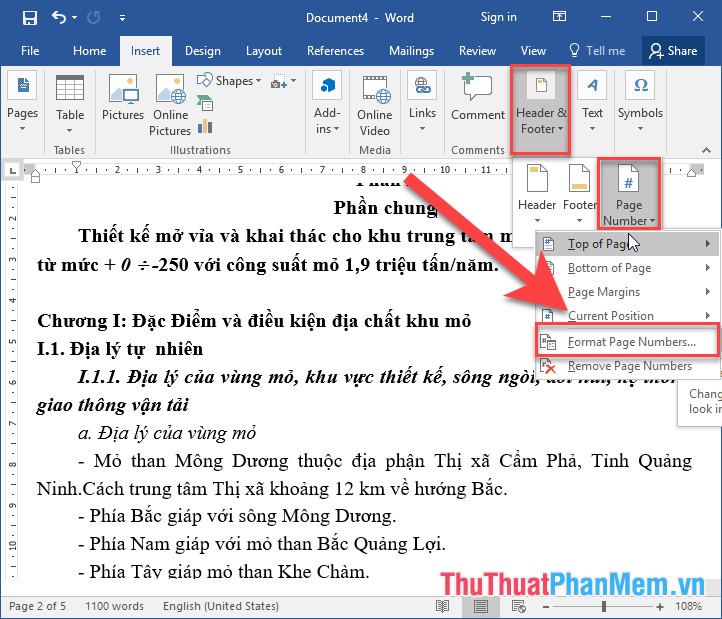The image size is (722, 619).
Task: Click the 'Phần chung' title text
Action: click(386, 208)
